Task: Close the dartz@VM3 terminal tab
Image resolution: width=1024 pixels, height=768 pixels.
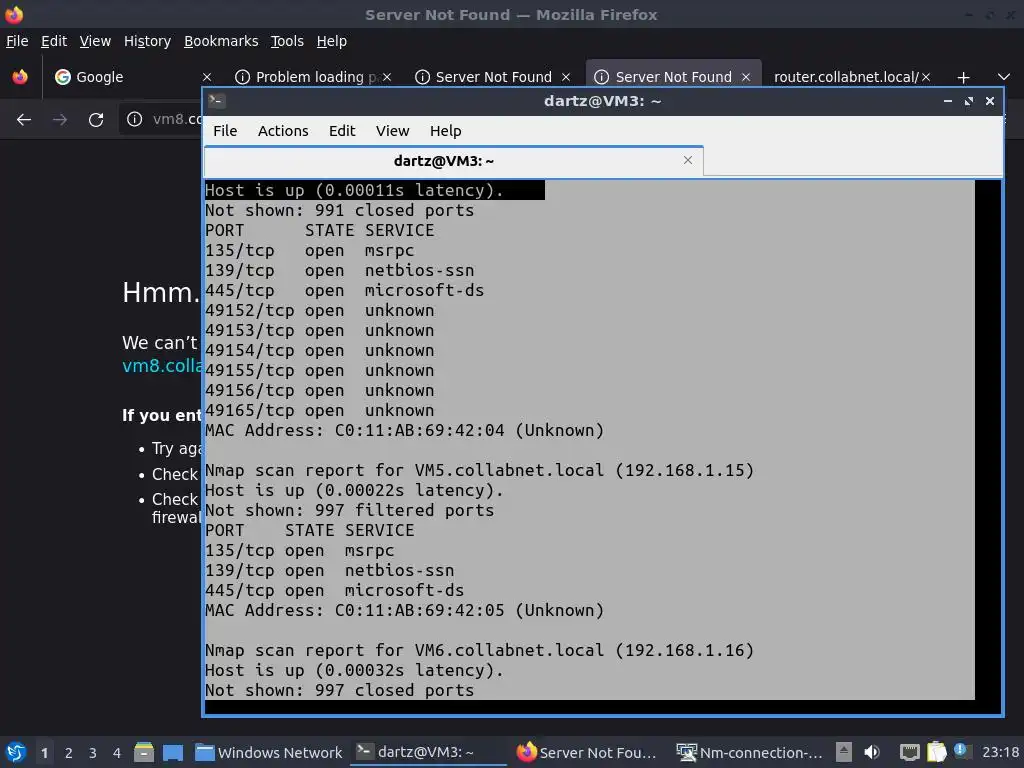Action: click(x=688, y=160)
